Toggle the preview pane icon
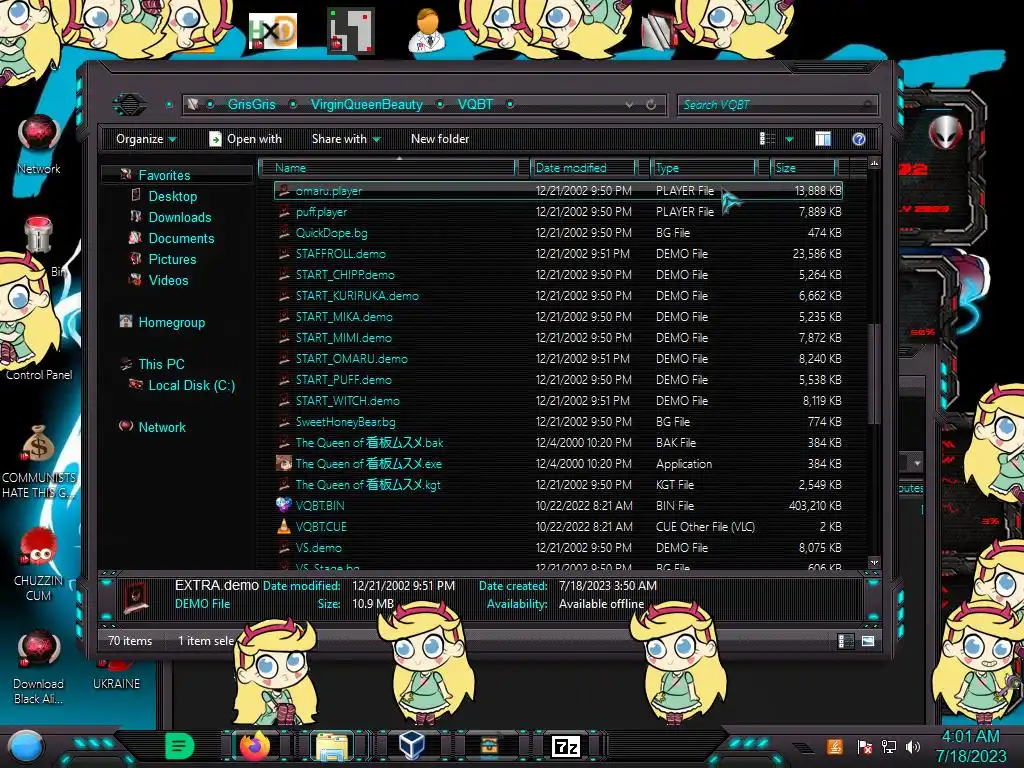1024x768 pixels. (823, 138)
